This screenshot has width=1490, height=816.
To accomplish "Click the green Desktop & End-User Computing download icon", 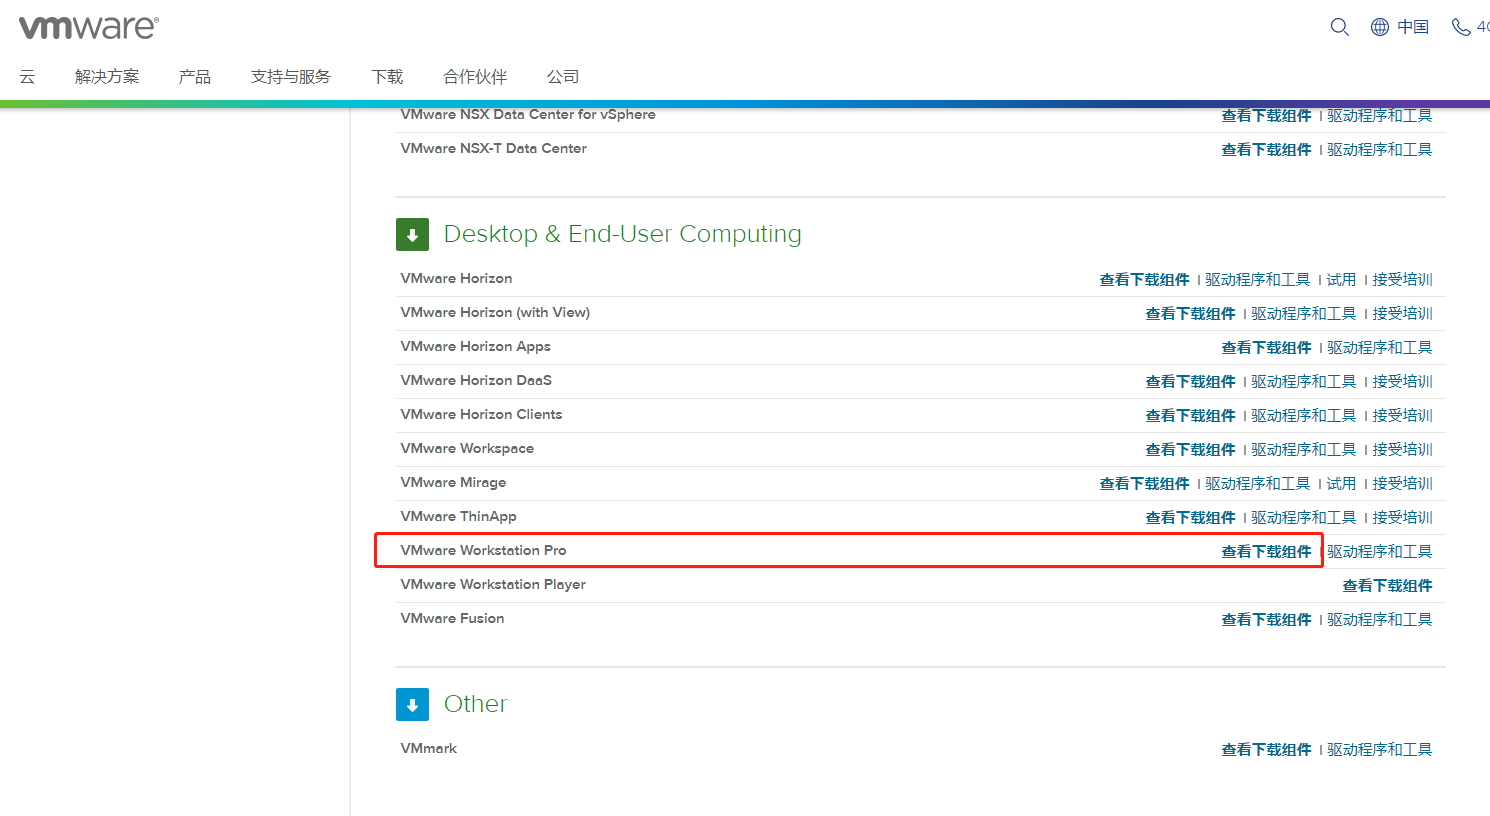I will [412, 235].
